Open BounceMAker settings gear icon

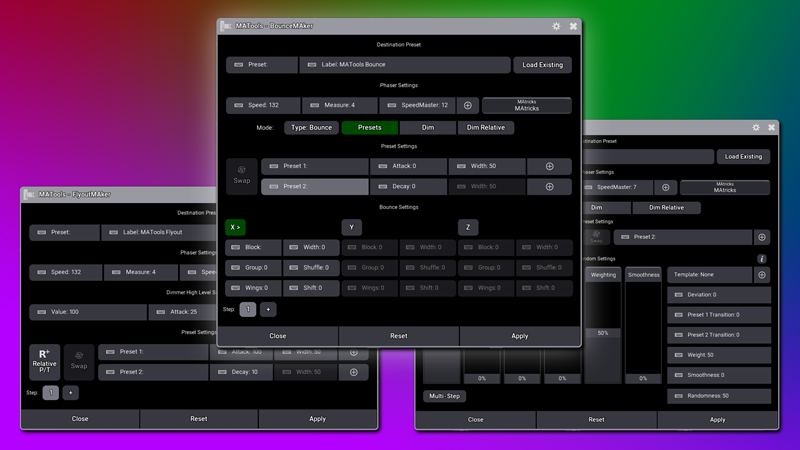pyautogui.click(x=556, y=26)
